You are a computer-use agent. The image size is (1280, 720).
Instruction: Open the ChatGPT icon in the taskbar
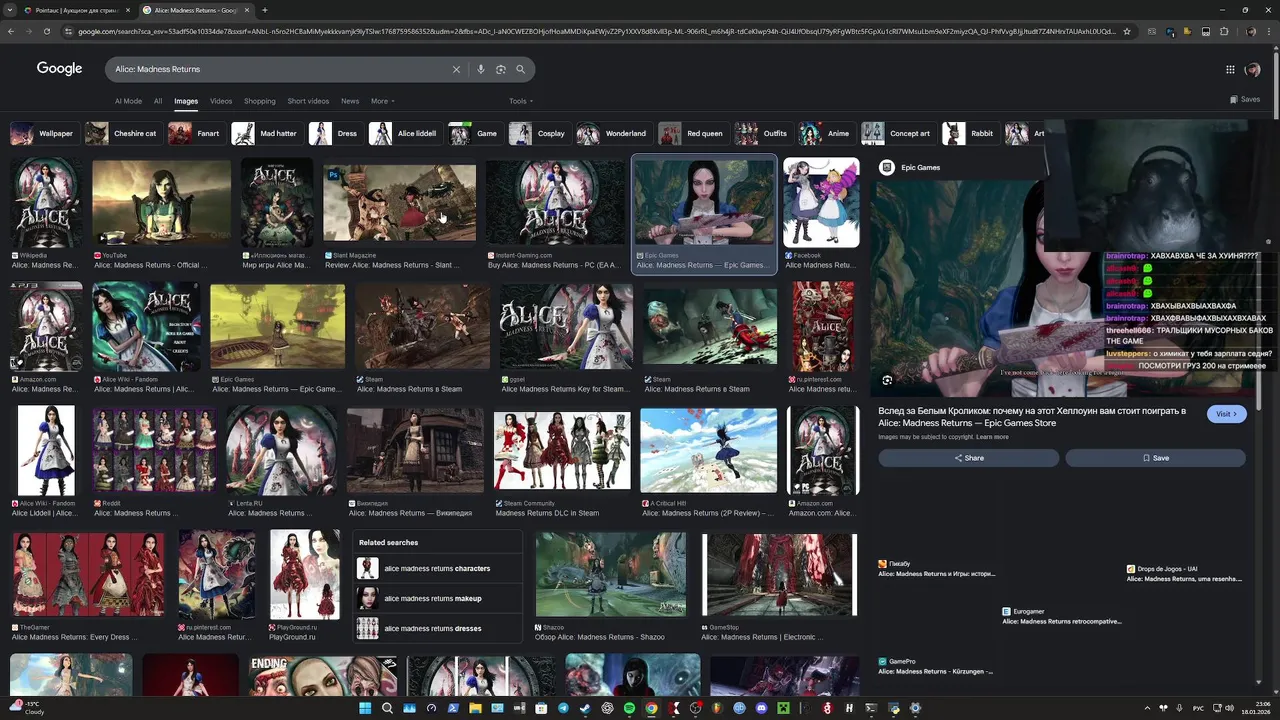click(607, 708)
